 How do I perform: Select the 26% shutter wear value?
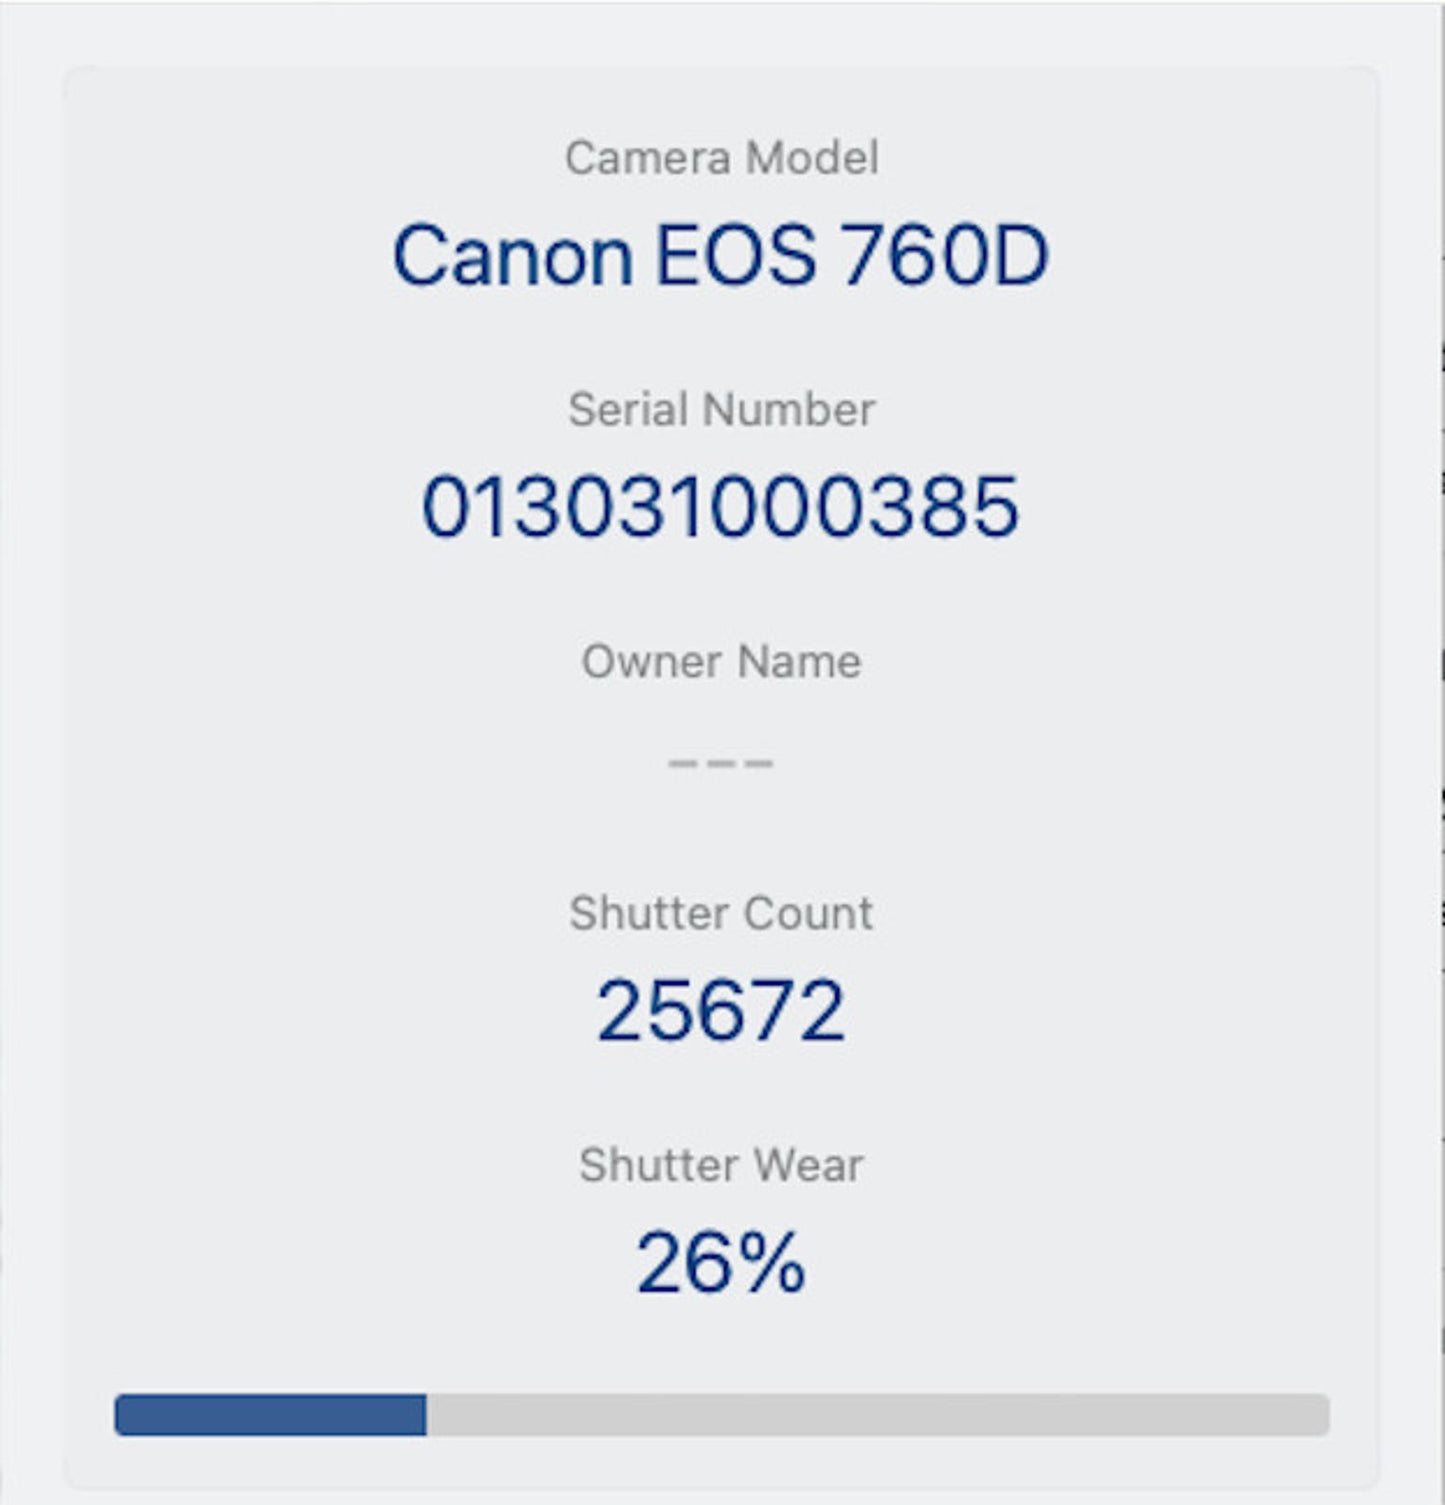[x=721, y=1263]
